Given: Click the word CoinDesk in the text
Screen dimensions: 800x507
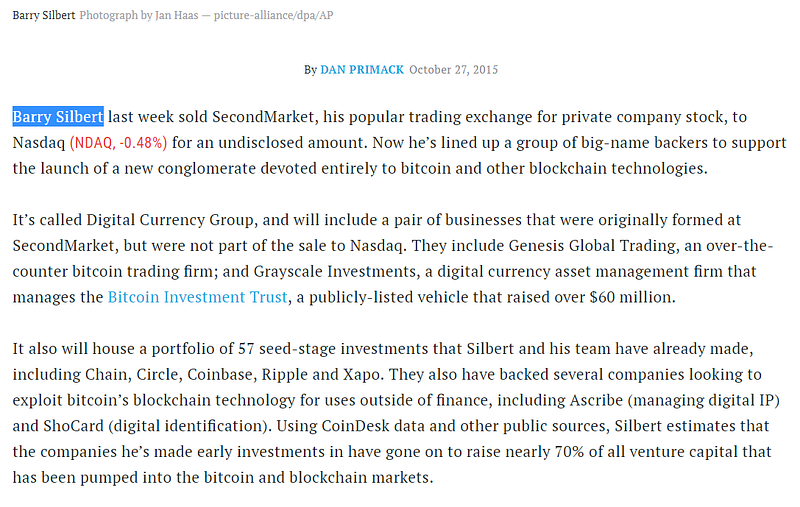Looking at the screenshot, I should 355,426.
